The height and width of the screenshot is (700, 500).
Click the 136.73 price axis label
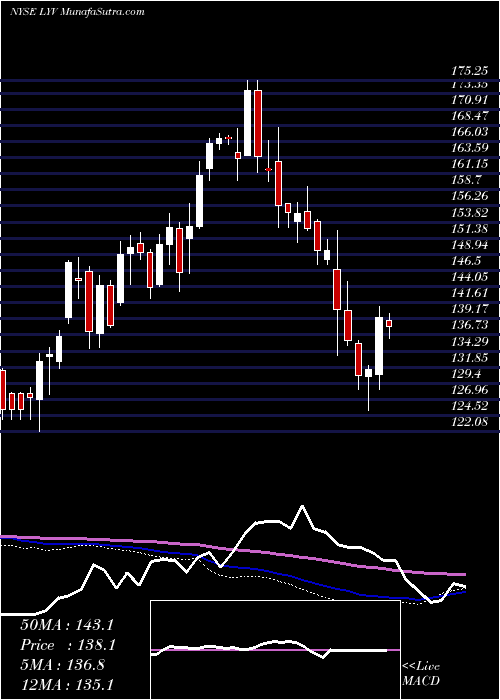[469, 325]
